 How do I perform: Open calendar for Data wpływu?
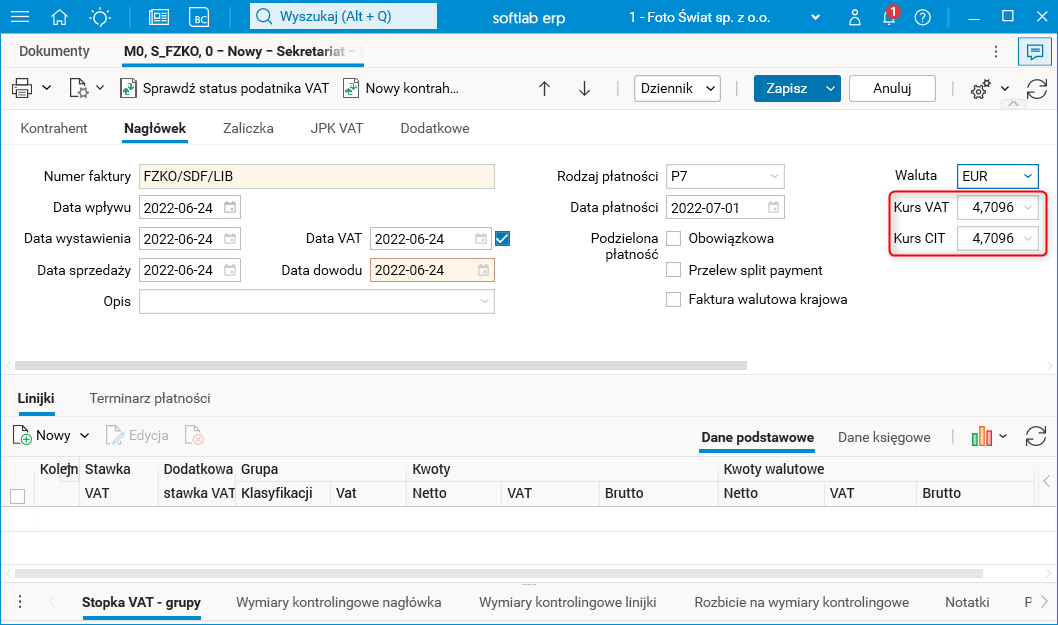[230, 208]
